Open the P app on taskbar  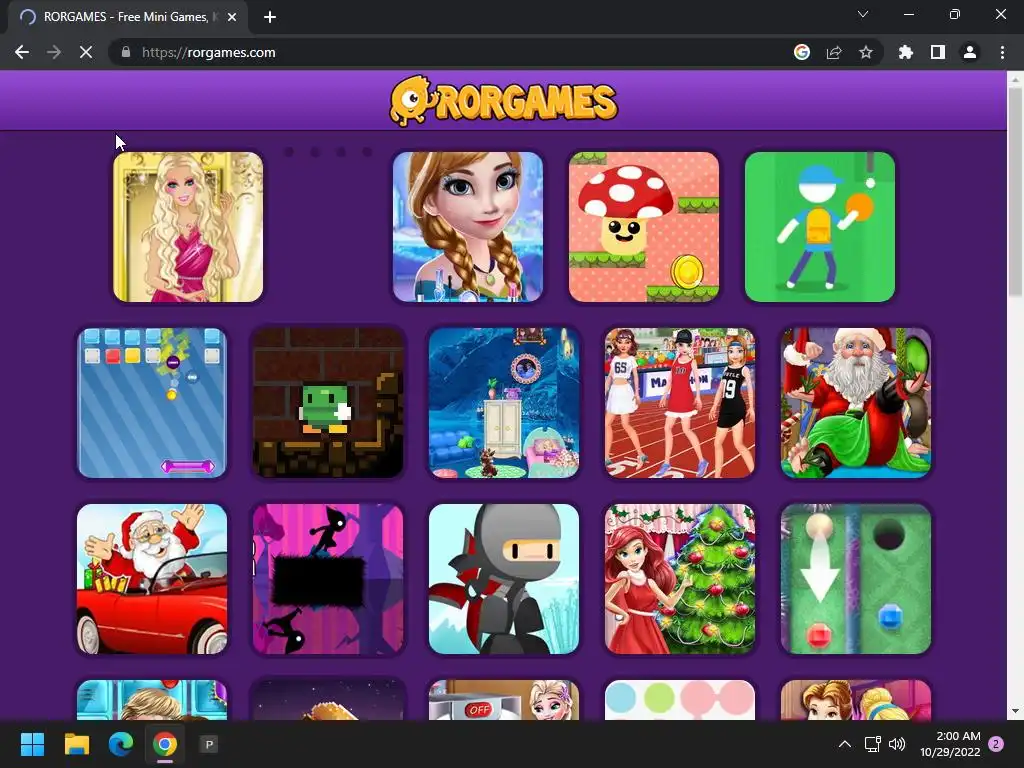209,744
